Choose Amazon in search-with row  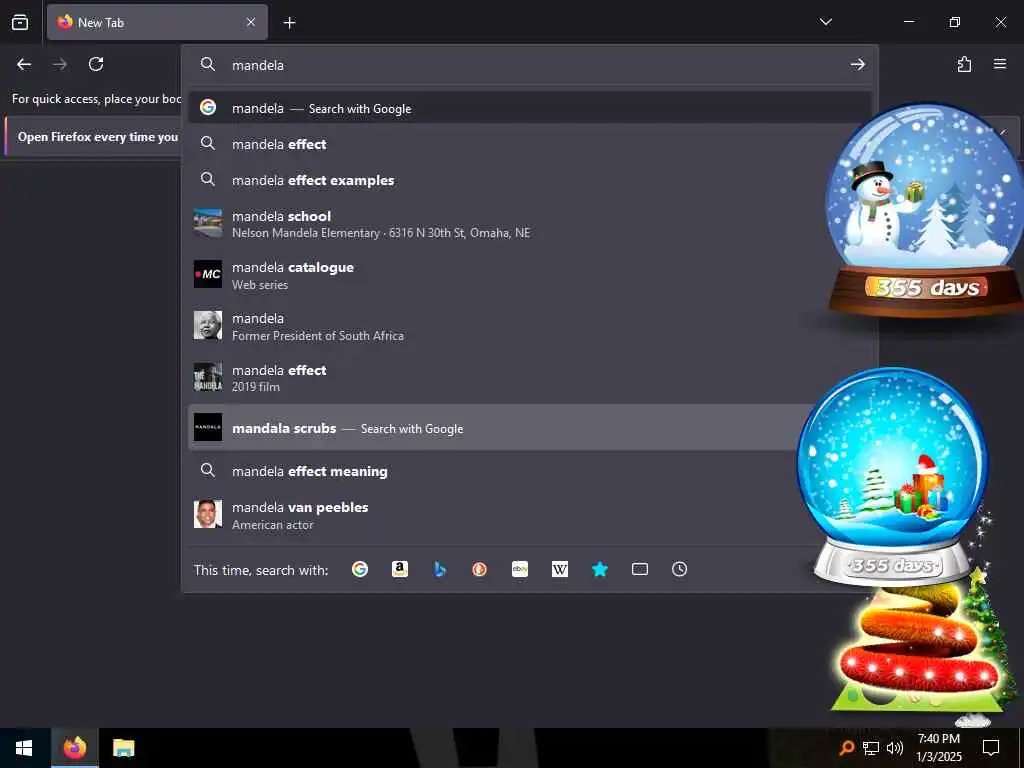(400, 569)
